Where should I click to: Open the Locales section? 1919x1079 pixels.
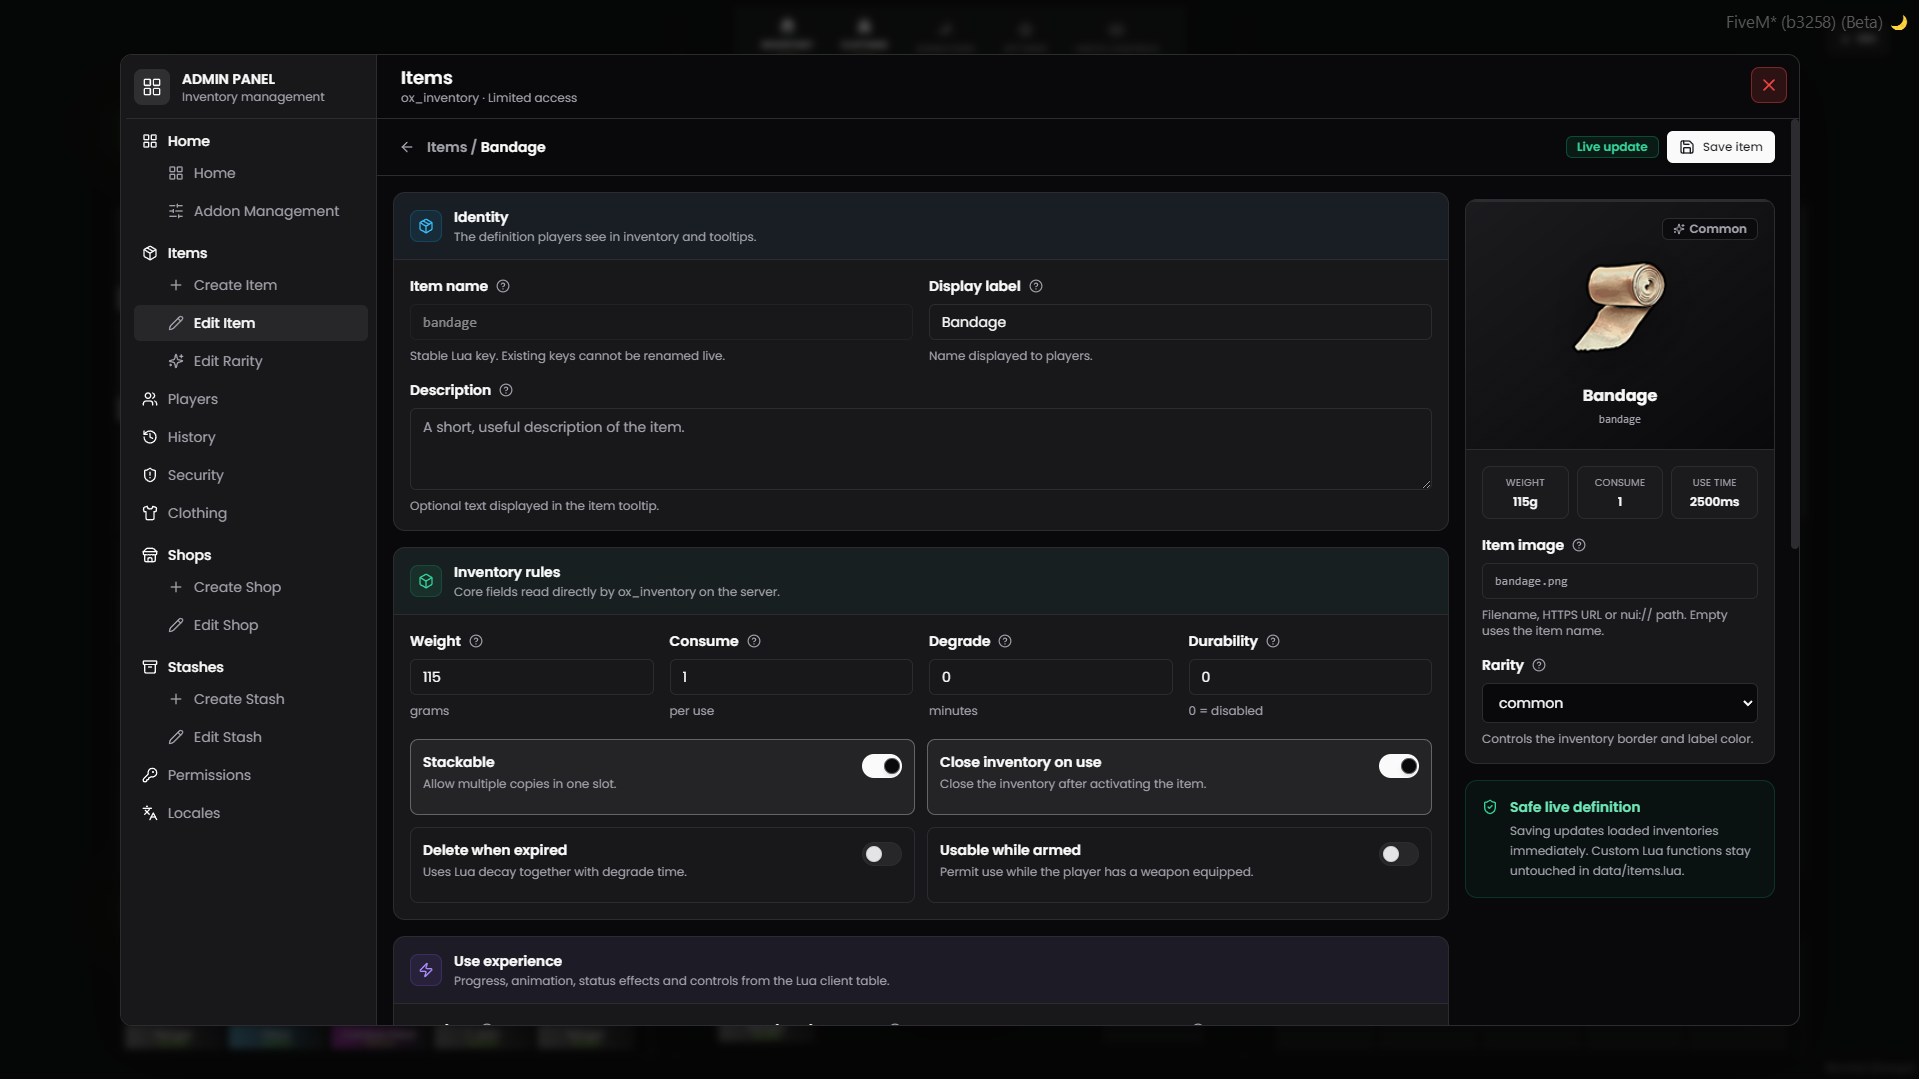(251, 813)
